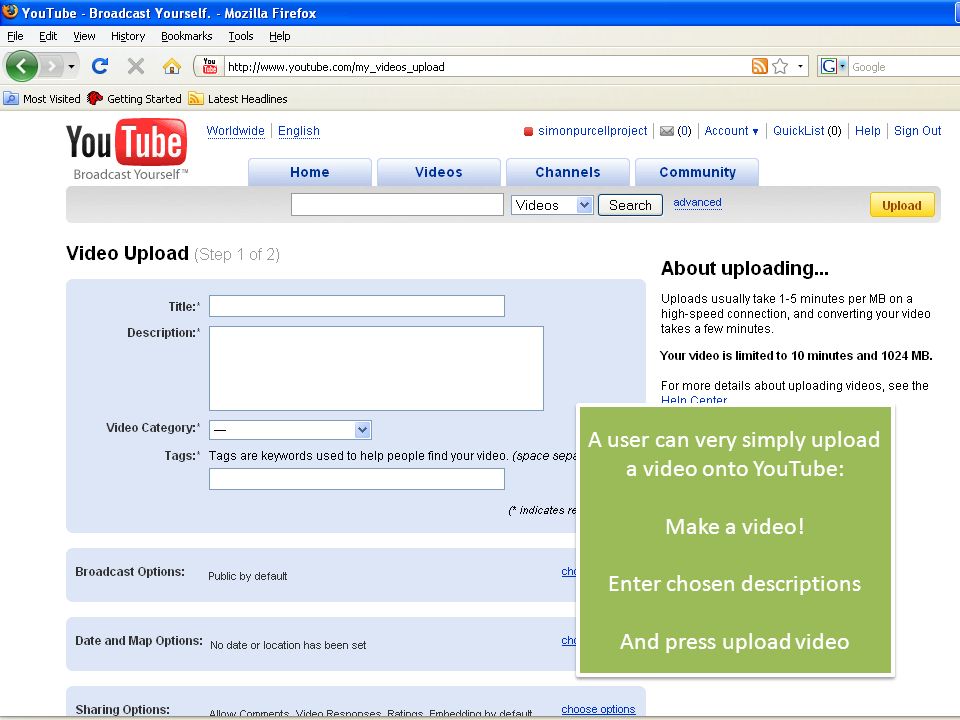Open the Most Visited bookmarks folder
The image size is (960, 720).
point(42,99)
